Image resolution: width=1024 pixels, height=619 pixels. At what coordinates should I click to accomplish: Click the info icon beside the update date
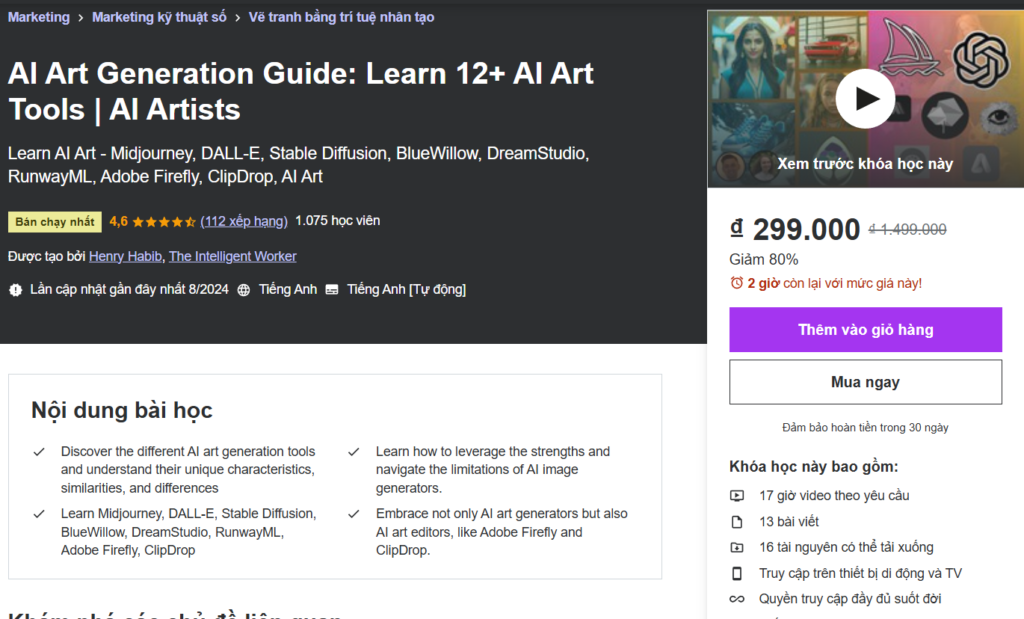tap(14, 289)
